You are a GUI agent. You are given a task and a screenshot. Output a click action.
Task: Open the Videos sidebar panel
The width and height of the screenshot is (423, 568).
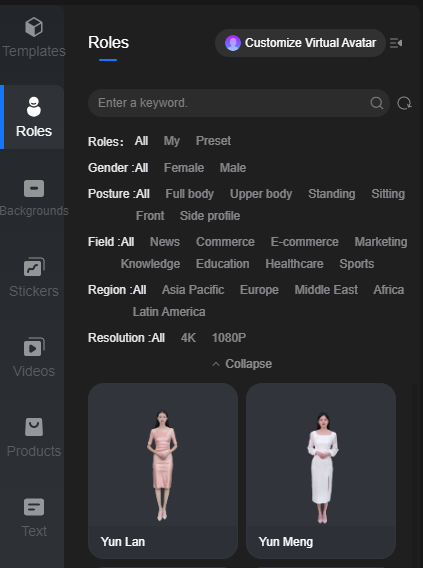[34, 358]
